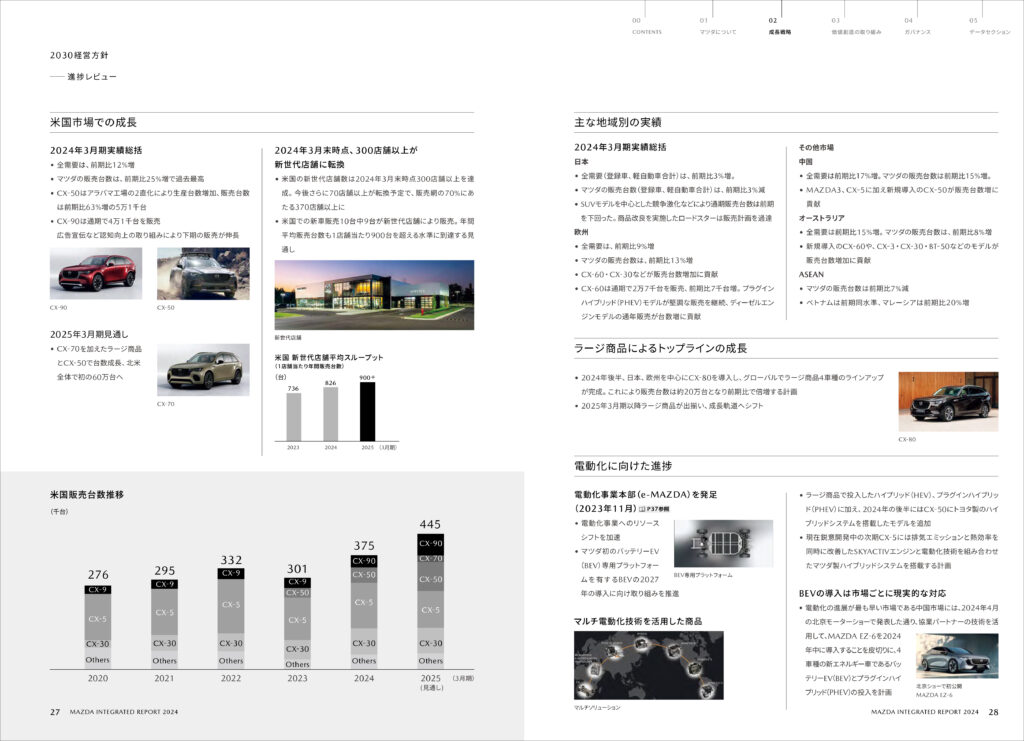1024x741 pixels.
Task: Click the マルチソリューション world map image
Action: click(x=648, y=665)
